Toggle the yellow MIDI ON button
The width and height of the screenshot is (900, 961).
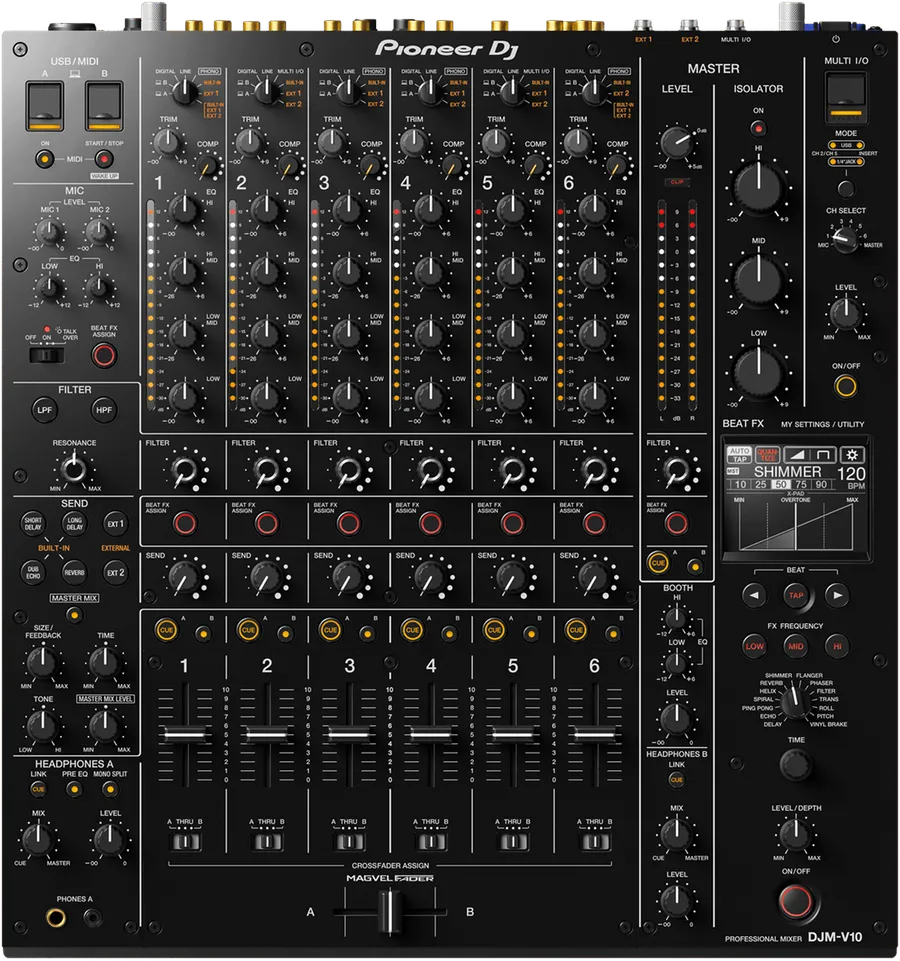(45, 159)
